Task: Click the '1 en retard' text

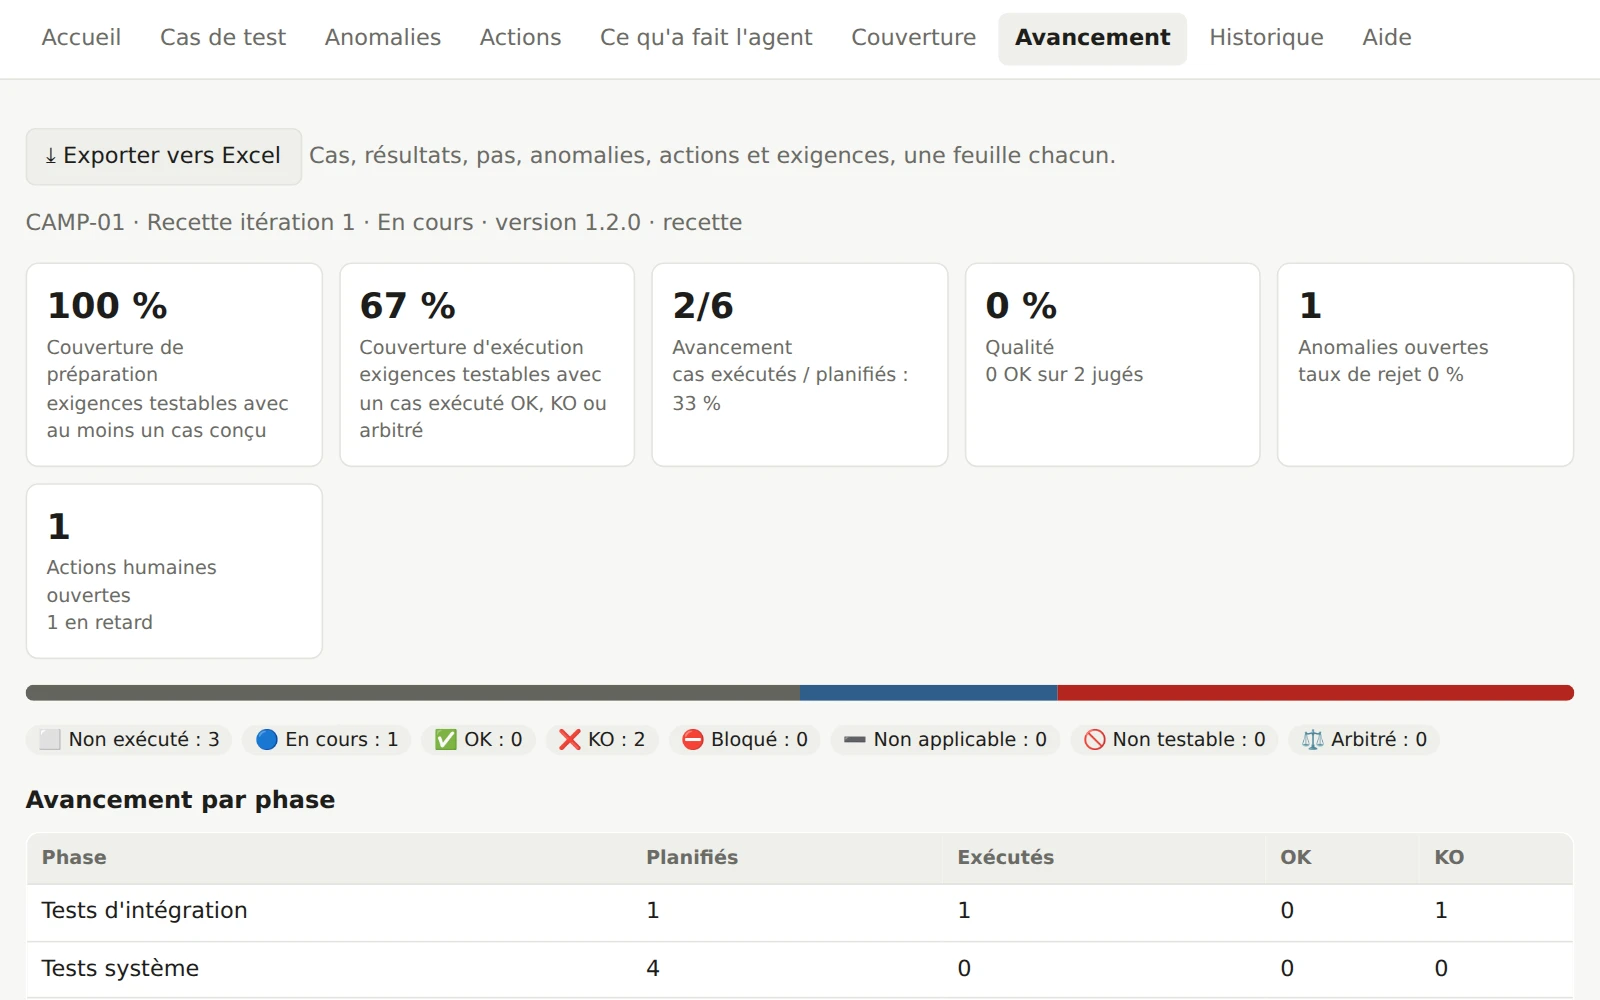Action: 100,622
